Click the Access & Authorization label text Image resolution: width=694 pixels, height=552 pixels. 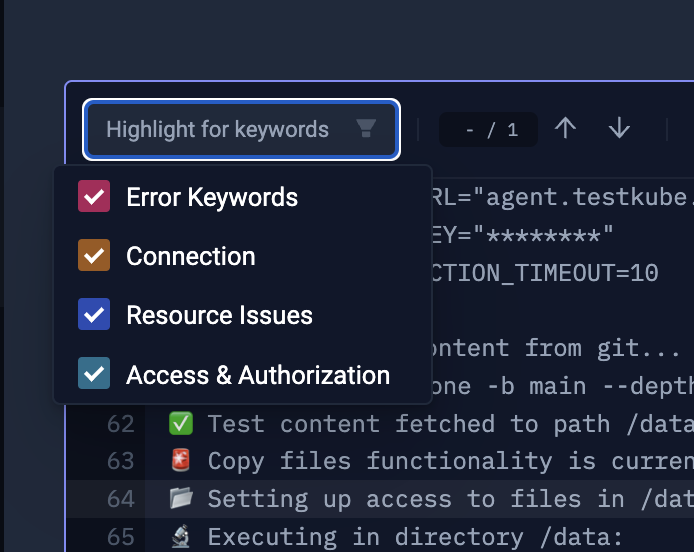tap(258, 375)
